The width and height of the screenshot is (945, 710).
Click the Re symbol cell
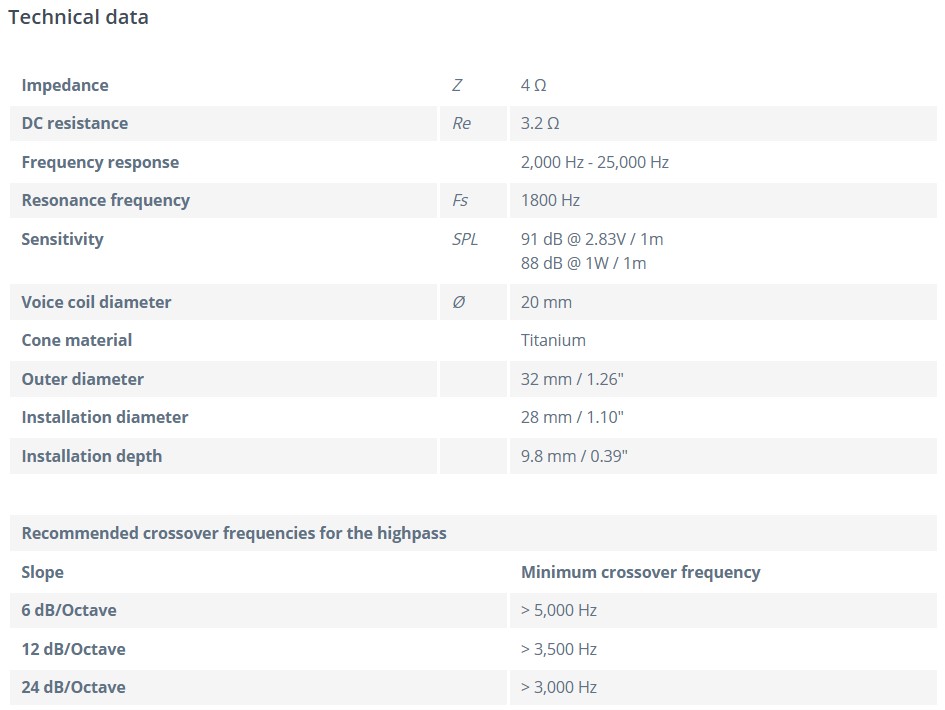(461, 123)
